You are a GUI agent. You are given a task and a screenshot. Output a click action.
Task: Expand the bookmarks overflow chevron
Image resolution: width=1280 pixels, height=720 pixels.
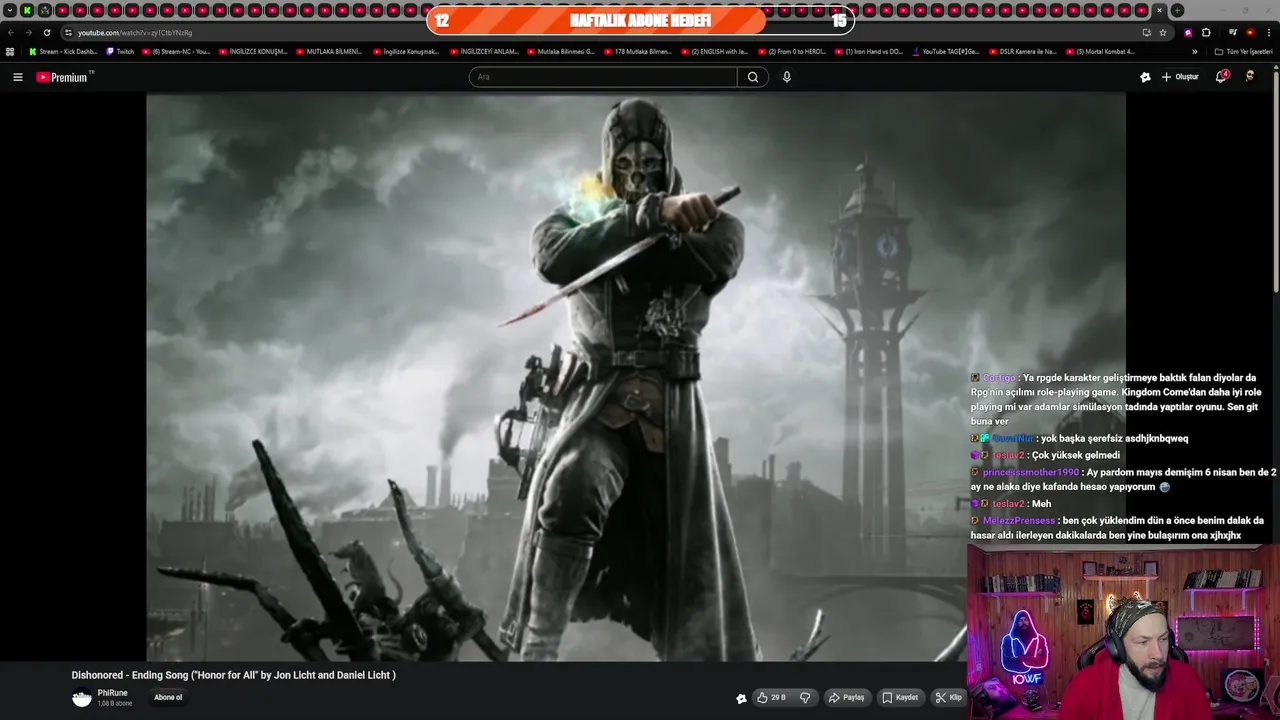click(x=1194, y=51)
